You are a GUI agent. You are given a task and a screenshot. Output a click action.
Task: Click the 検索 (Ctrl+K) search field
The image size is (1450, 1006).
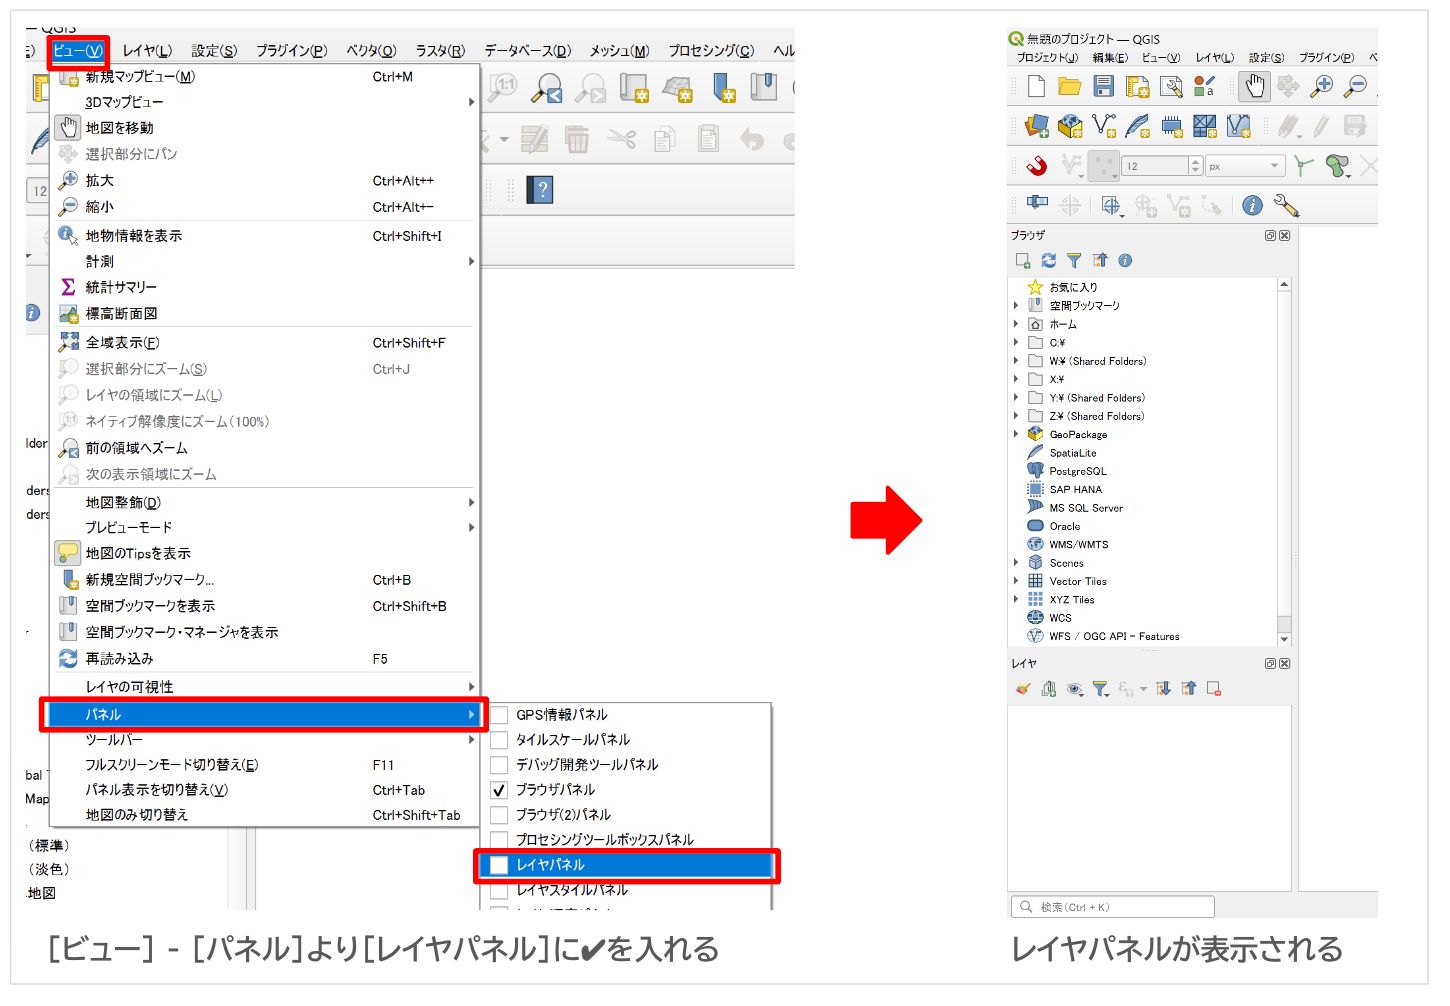[1113, 907]
